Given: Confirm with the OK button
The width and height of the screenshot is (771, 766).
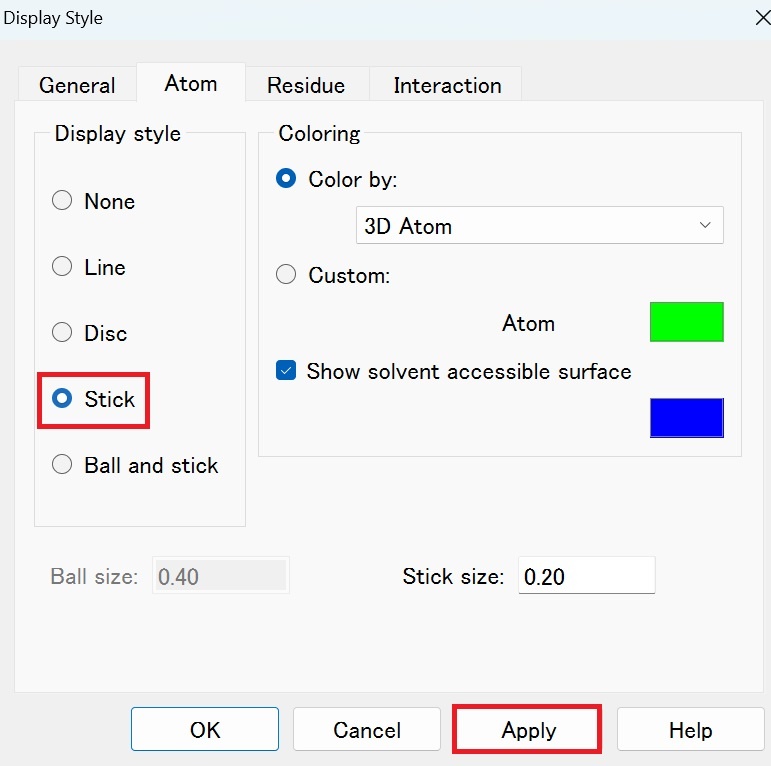Looking at the screenshot, I should click(x=205, y=729).
